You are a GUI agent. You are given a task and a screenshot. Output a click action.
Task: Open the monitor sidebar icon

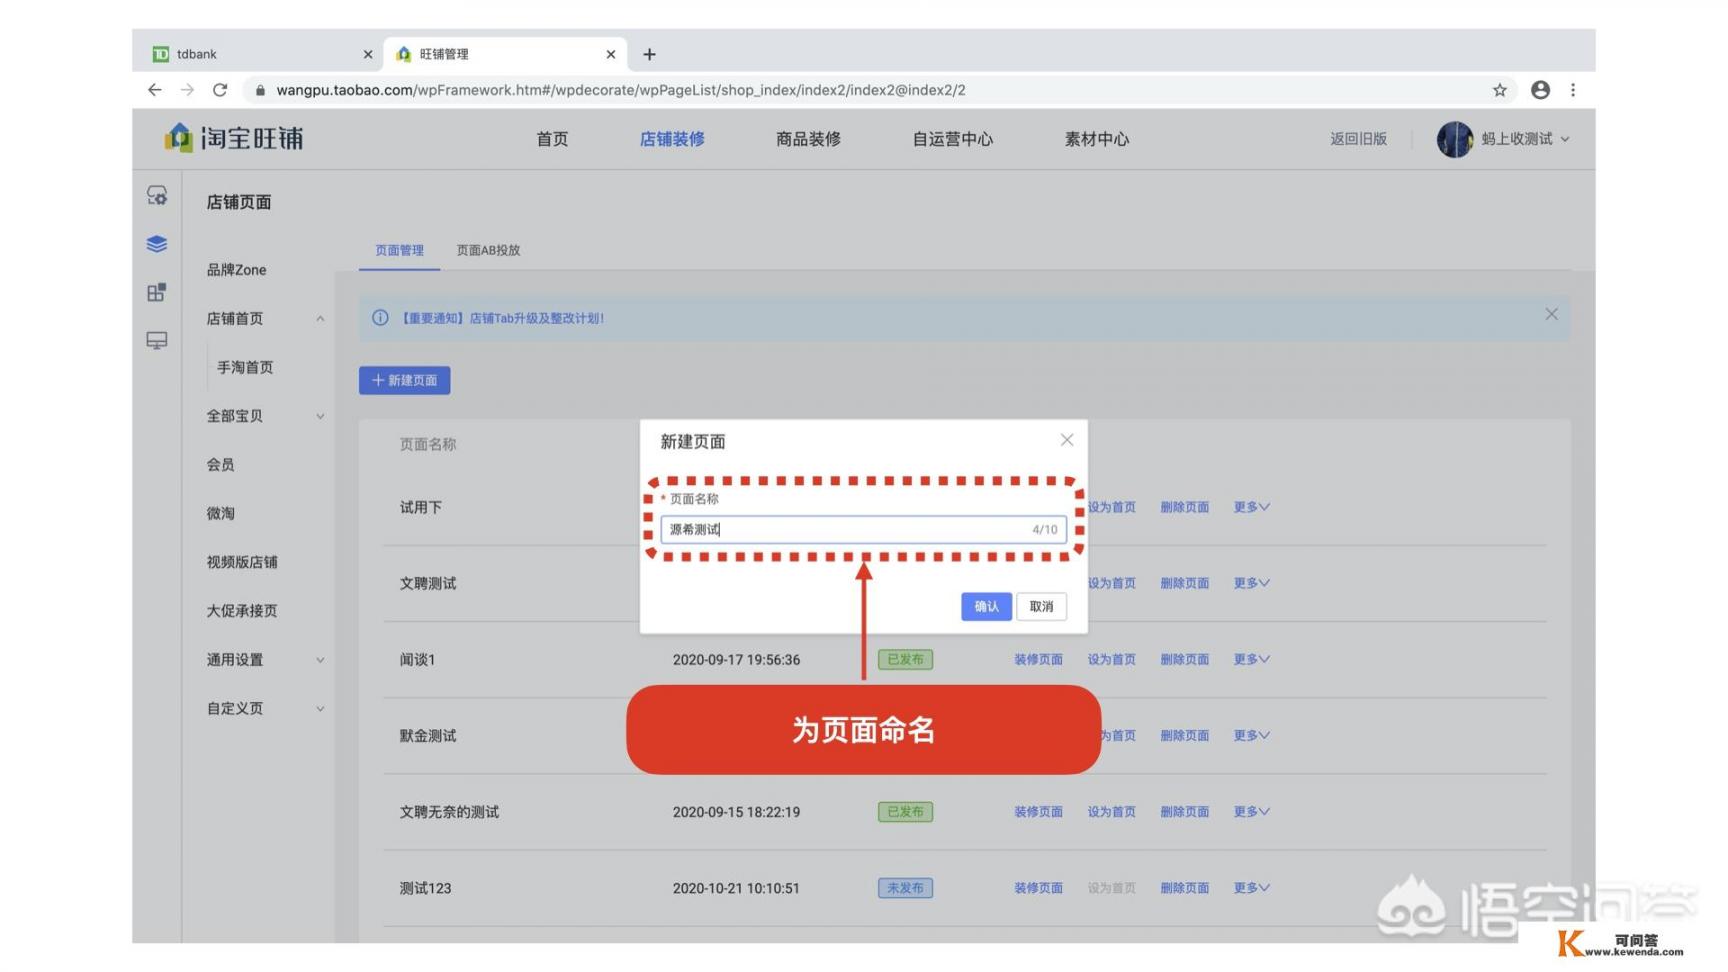pyautogui.click(x=157, y=341)
